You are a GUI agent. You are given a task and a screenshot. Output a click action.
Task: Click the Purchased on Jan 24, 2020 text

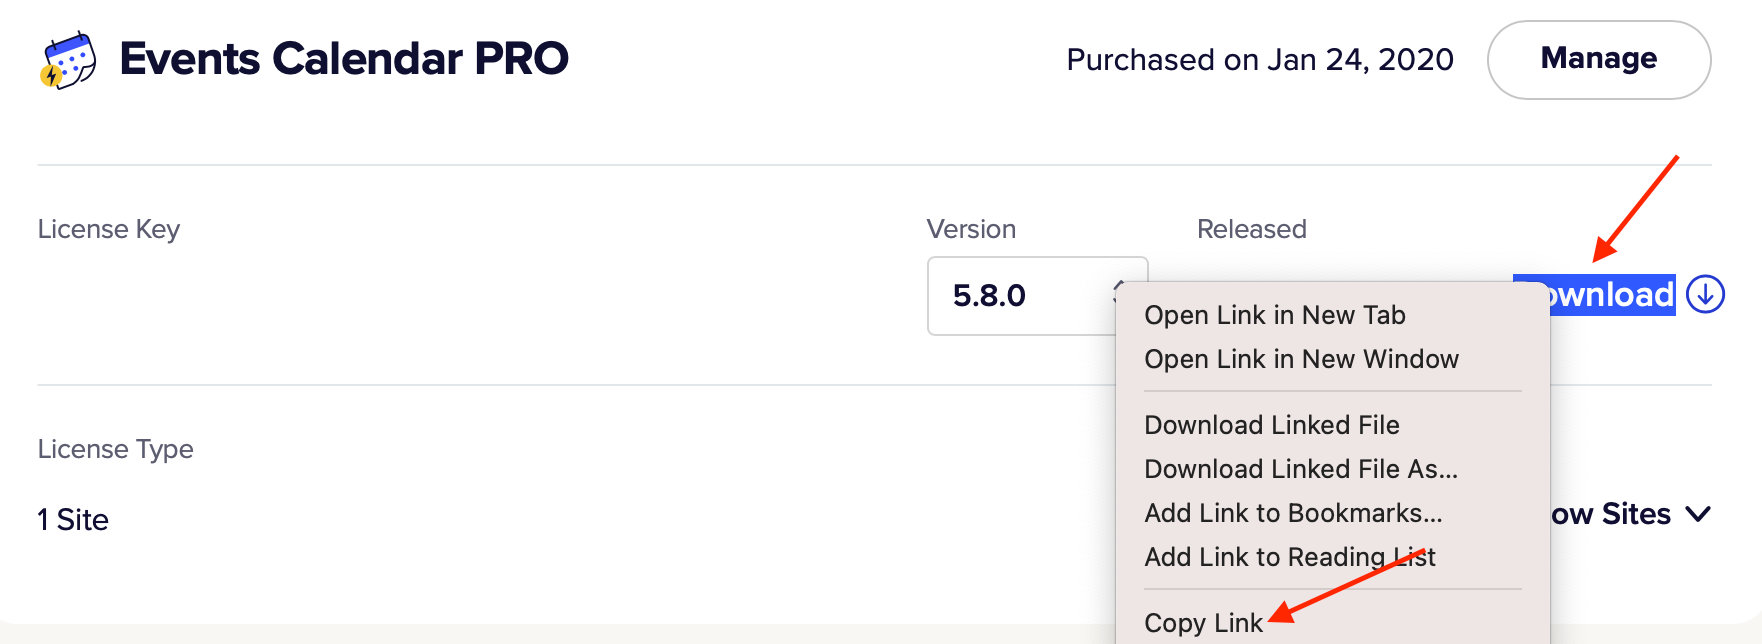pos(1260,60)
